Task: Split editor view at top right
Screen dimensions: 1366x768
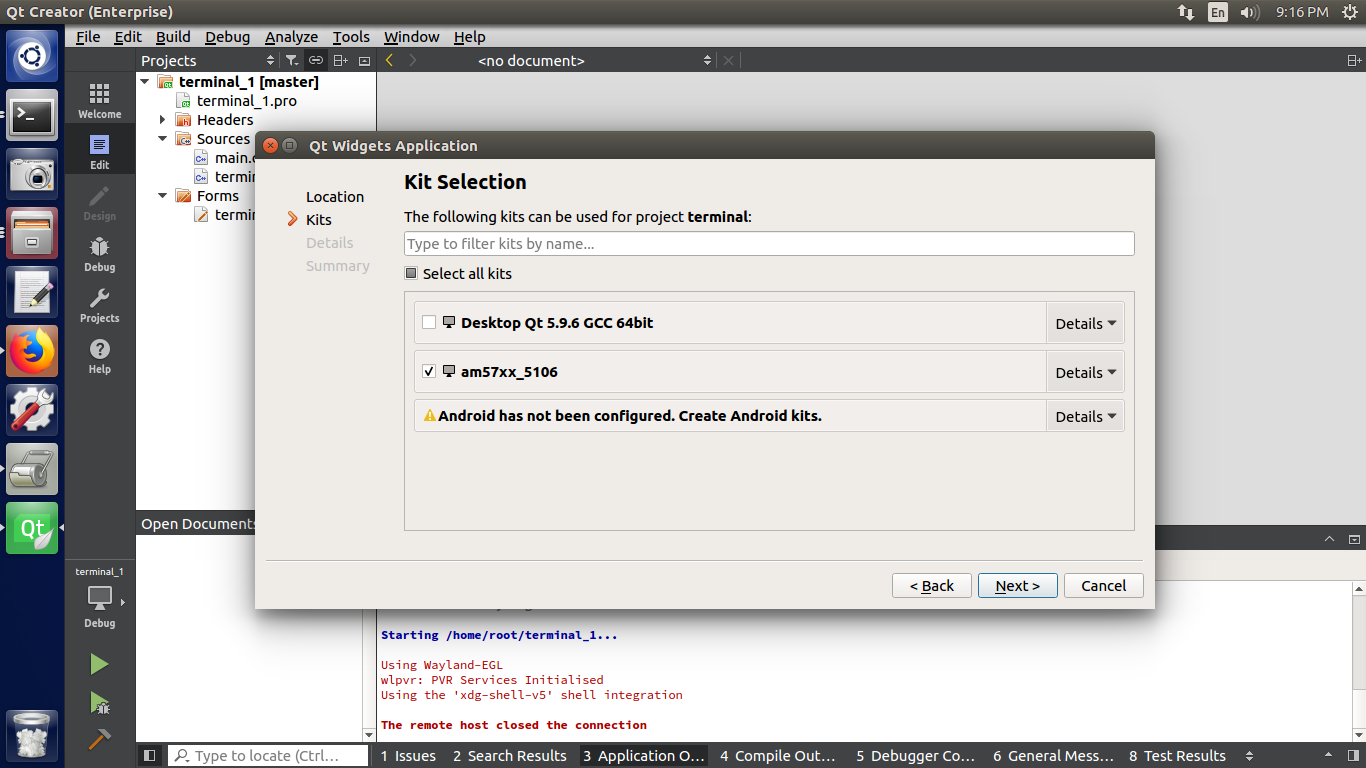Action: pos(1354,61)
